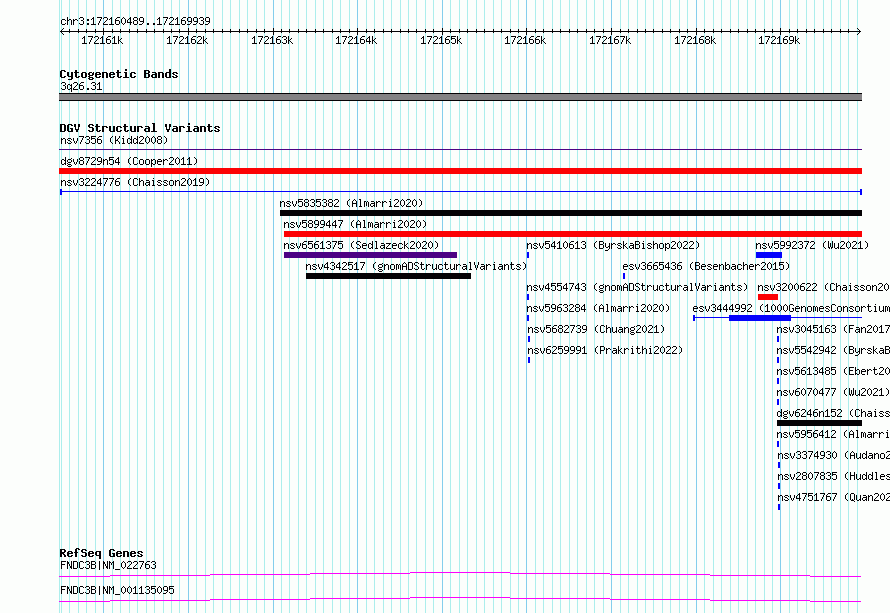Click nsv4751767 Quan variant label

tap(833, 497)
